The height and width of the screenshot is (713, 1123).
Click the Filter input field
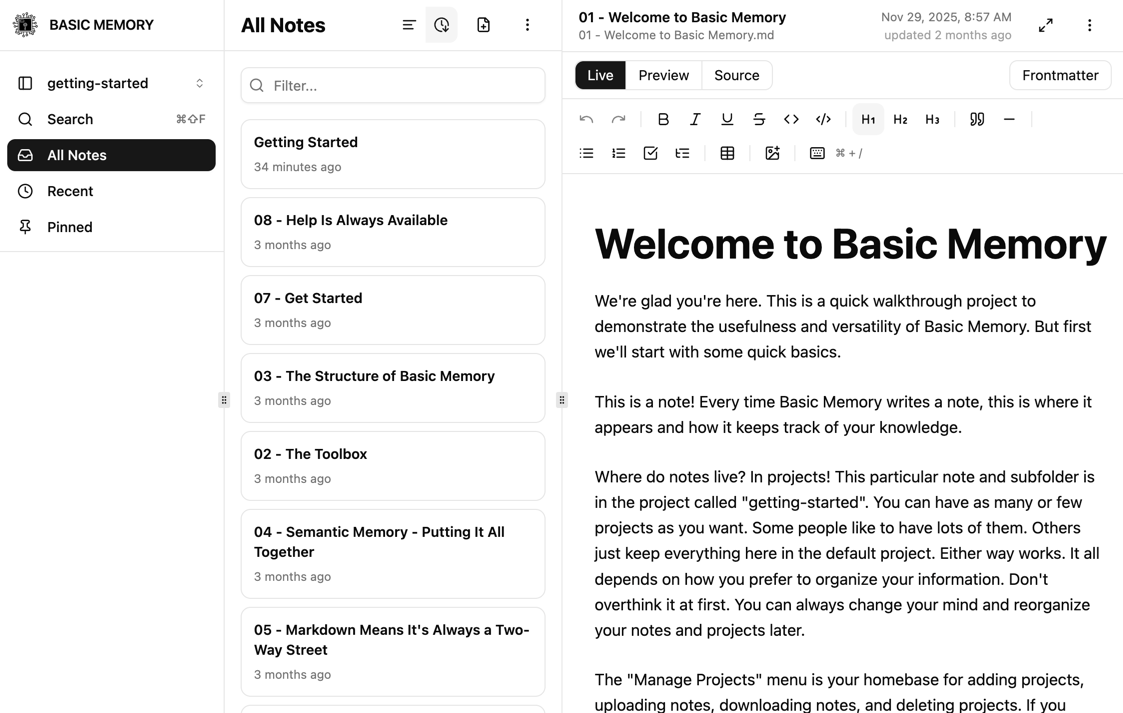point(393,86)
